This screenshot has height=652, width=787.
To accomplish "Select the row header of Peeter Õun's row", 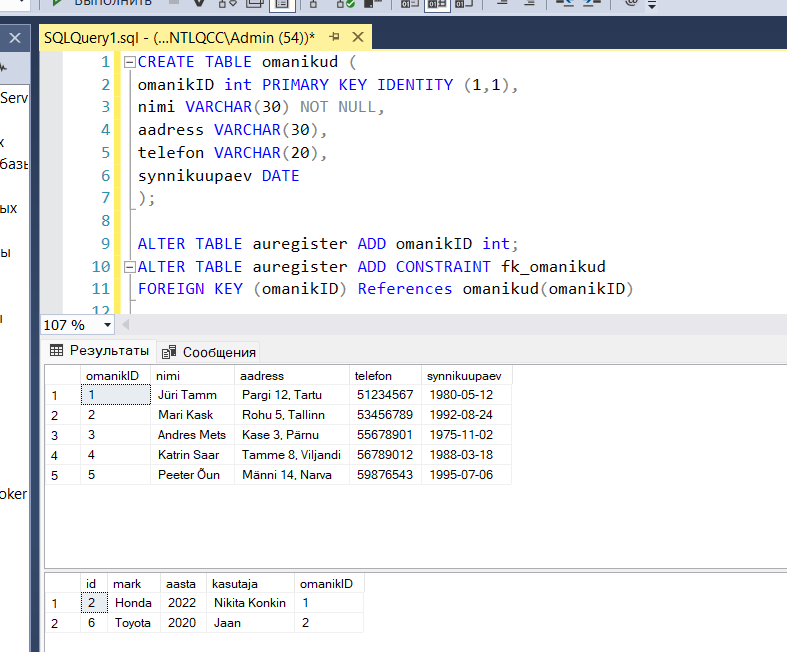I will coord(63,475).
